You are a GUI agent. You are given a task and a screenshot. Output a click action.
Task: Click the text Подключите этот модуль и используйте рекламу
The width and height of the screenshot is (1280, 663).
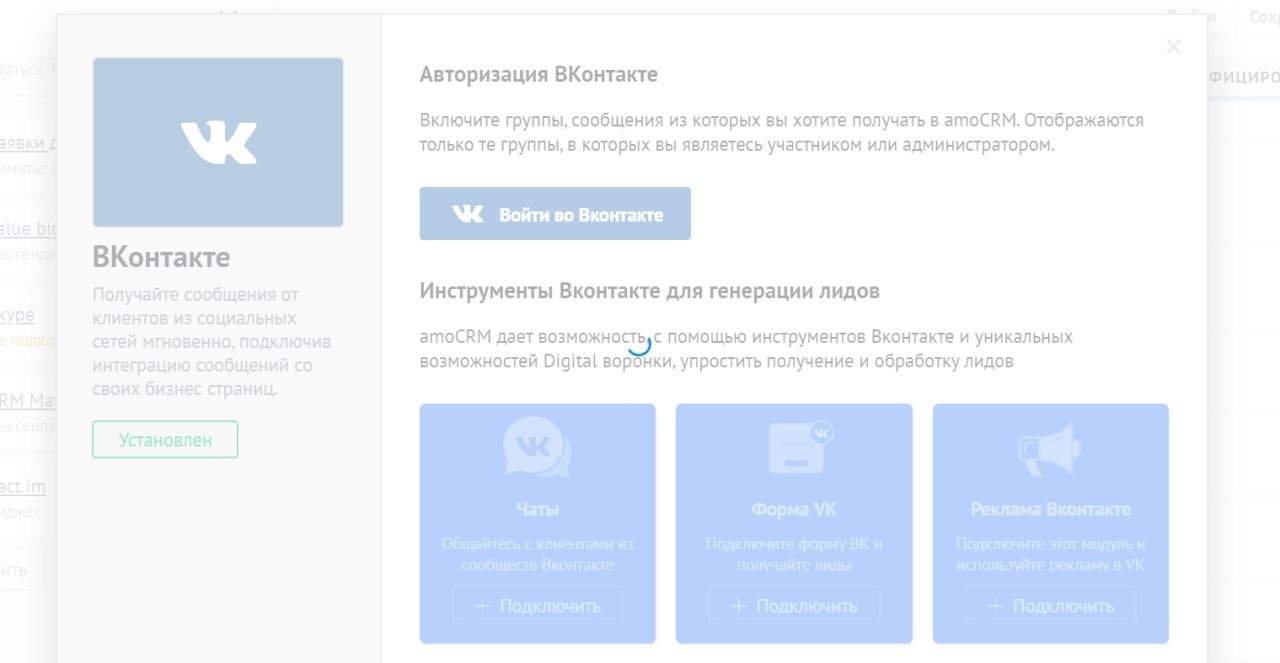[1051, 554]
